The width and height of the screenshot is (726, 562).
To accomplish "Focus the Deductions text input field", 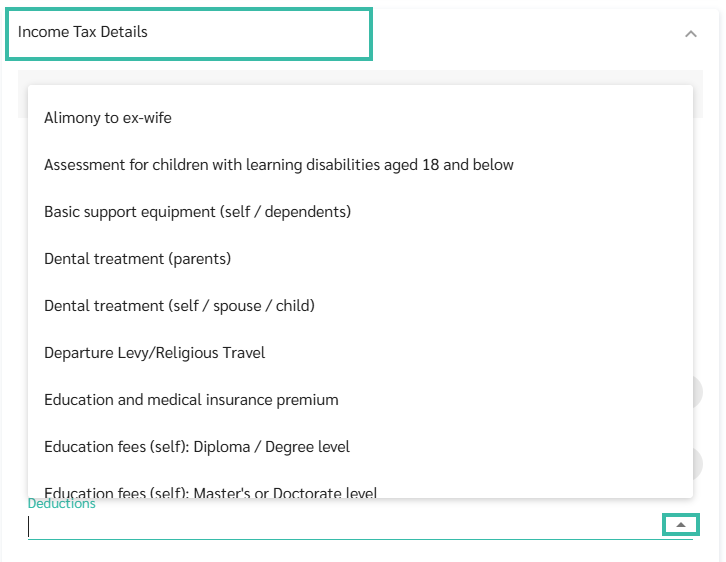I will click(340, 525).
